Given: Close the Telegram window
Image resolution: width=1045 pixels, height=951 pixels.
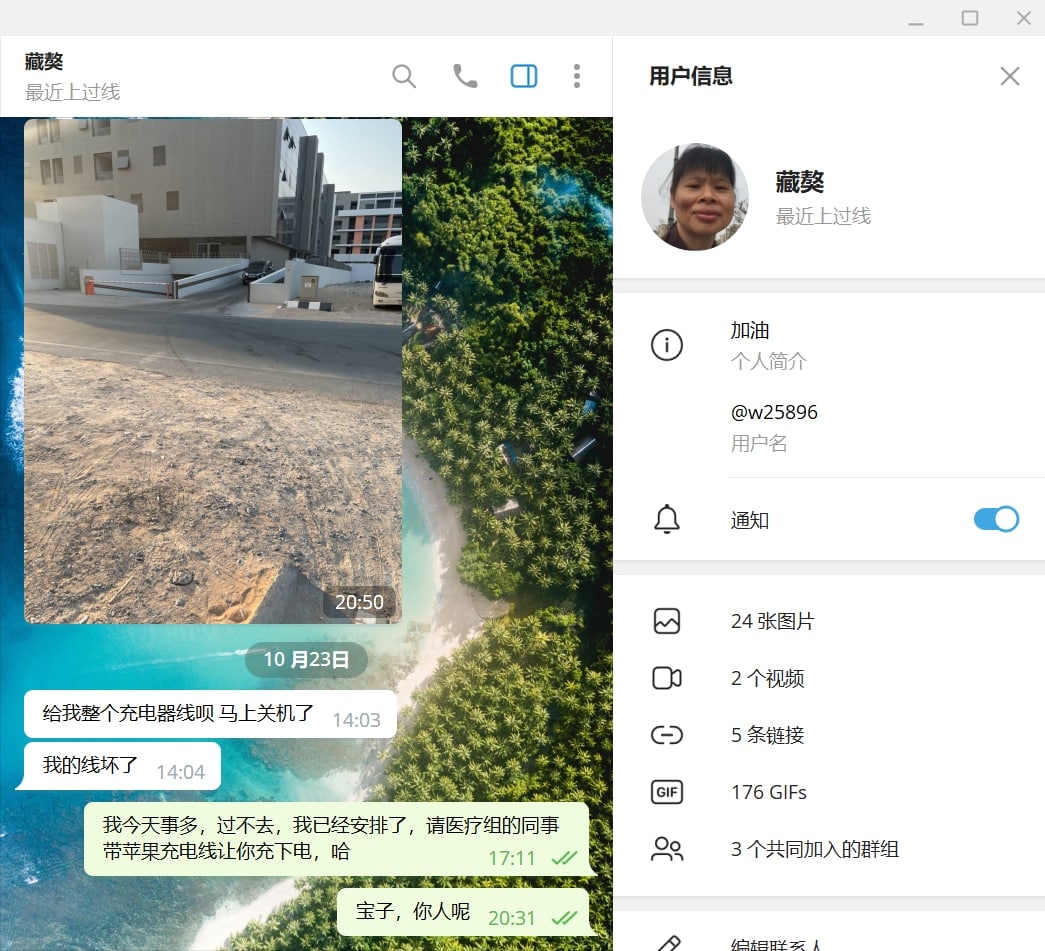Looking at the screenshot, I should click(x=1024, y=18).
